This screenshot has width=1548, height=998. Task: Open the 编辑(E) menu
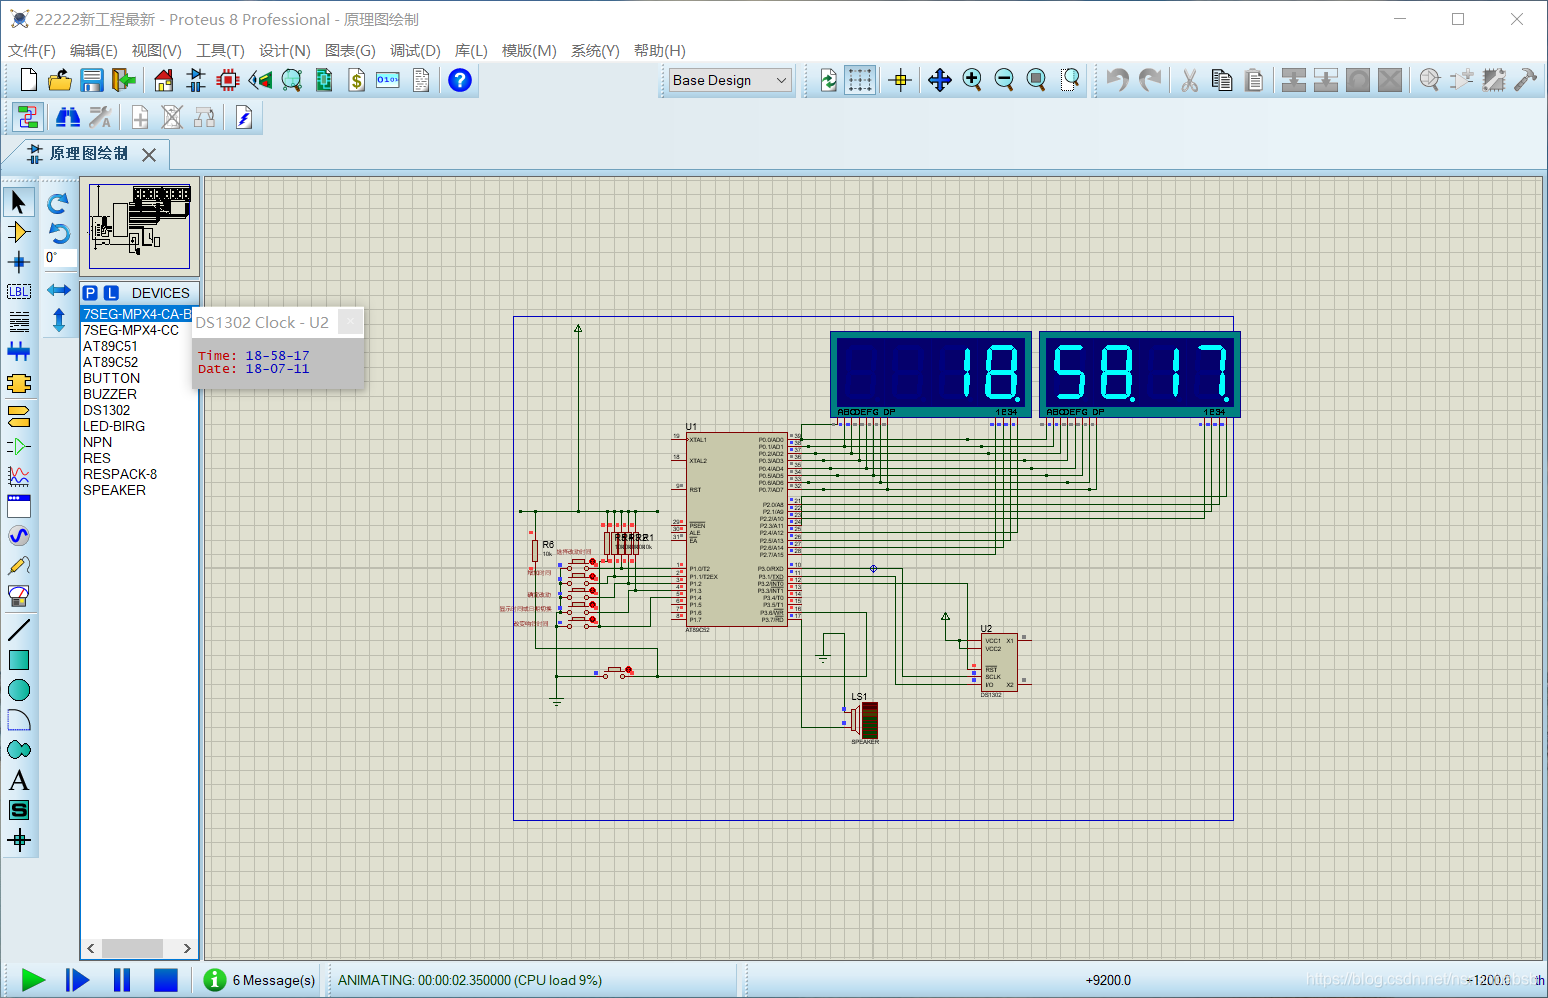(x=94, y=51)
